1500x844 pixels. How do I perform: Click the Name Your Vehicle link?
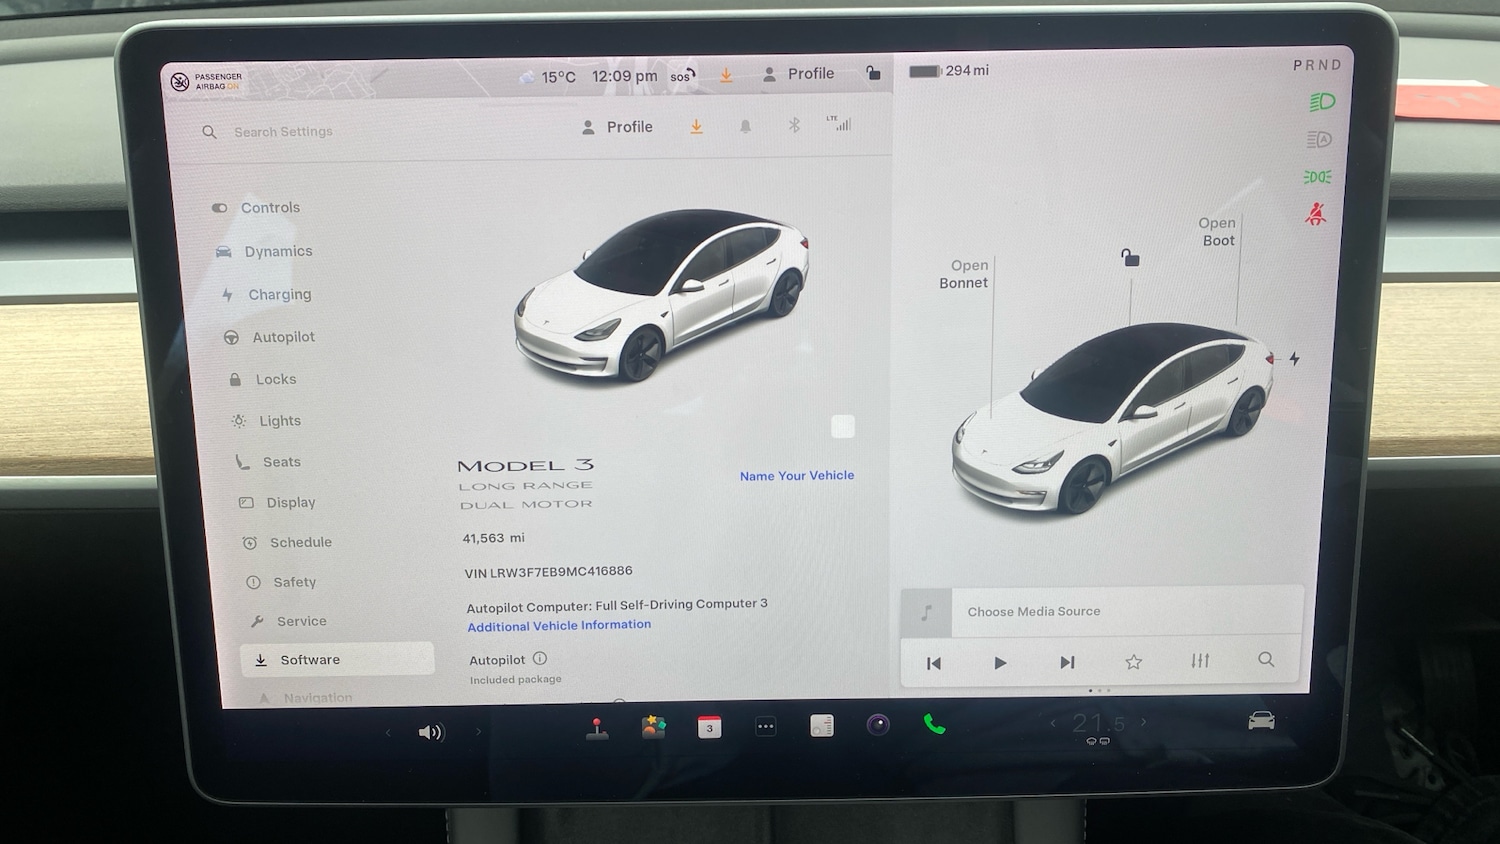click(x=796, y=475)
